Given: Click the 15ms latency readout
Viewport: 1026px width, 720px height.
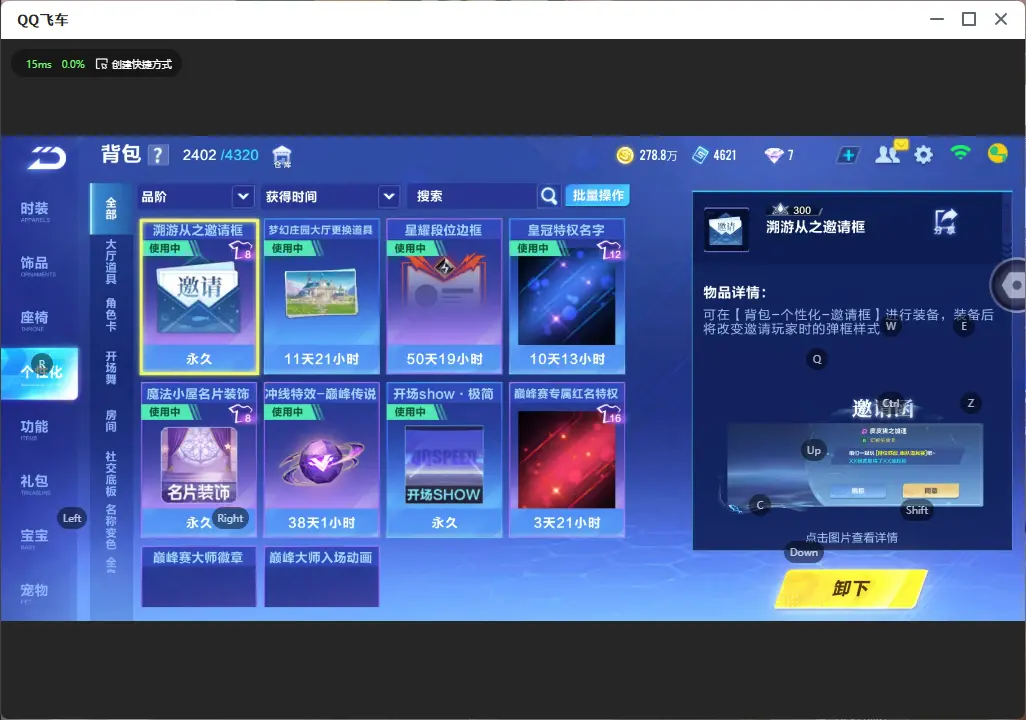Looking at the screenshot, I should [39, 64].
